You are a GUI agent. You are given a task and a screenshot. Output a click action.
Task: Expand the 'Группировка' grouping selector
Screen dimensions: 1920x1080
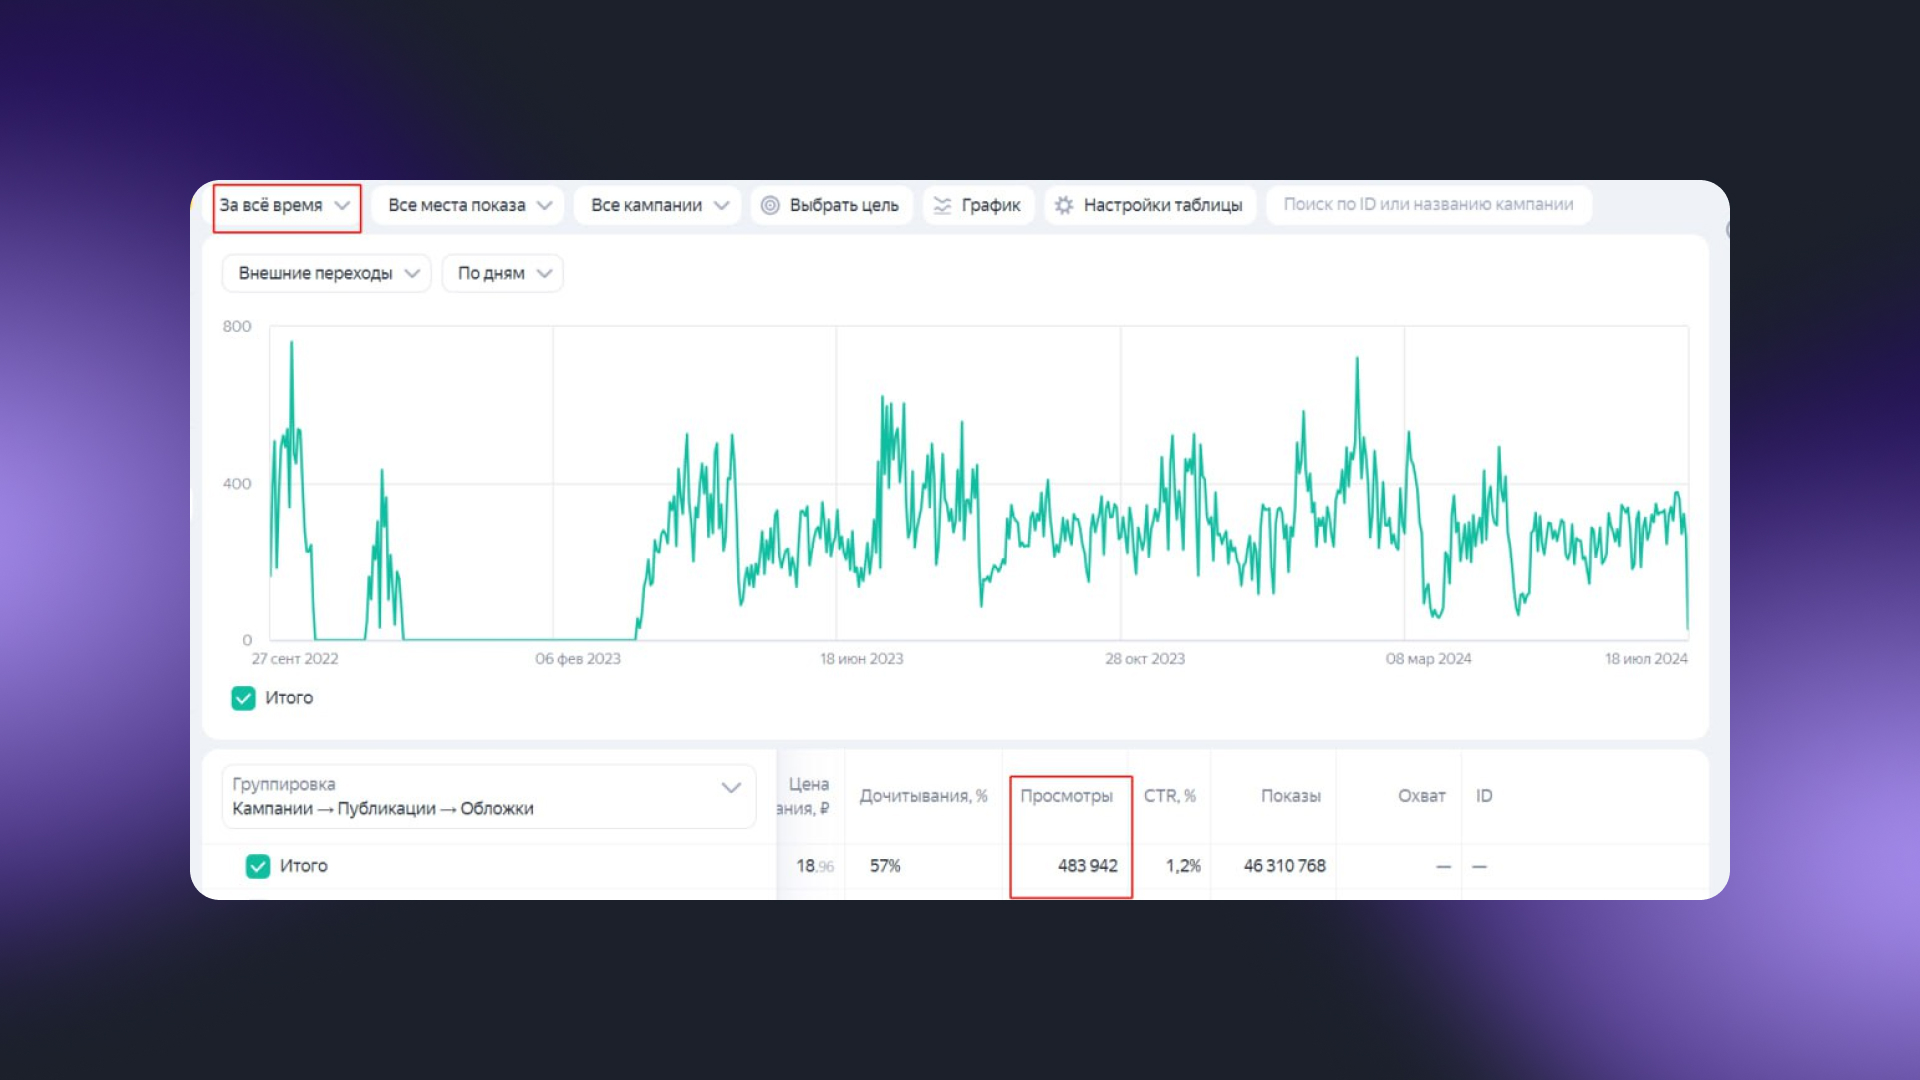click(x=488, y=797)
